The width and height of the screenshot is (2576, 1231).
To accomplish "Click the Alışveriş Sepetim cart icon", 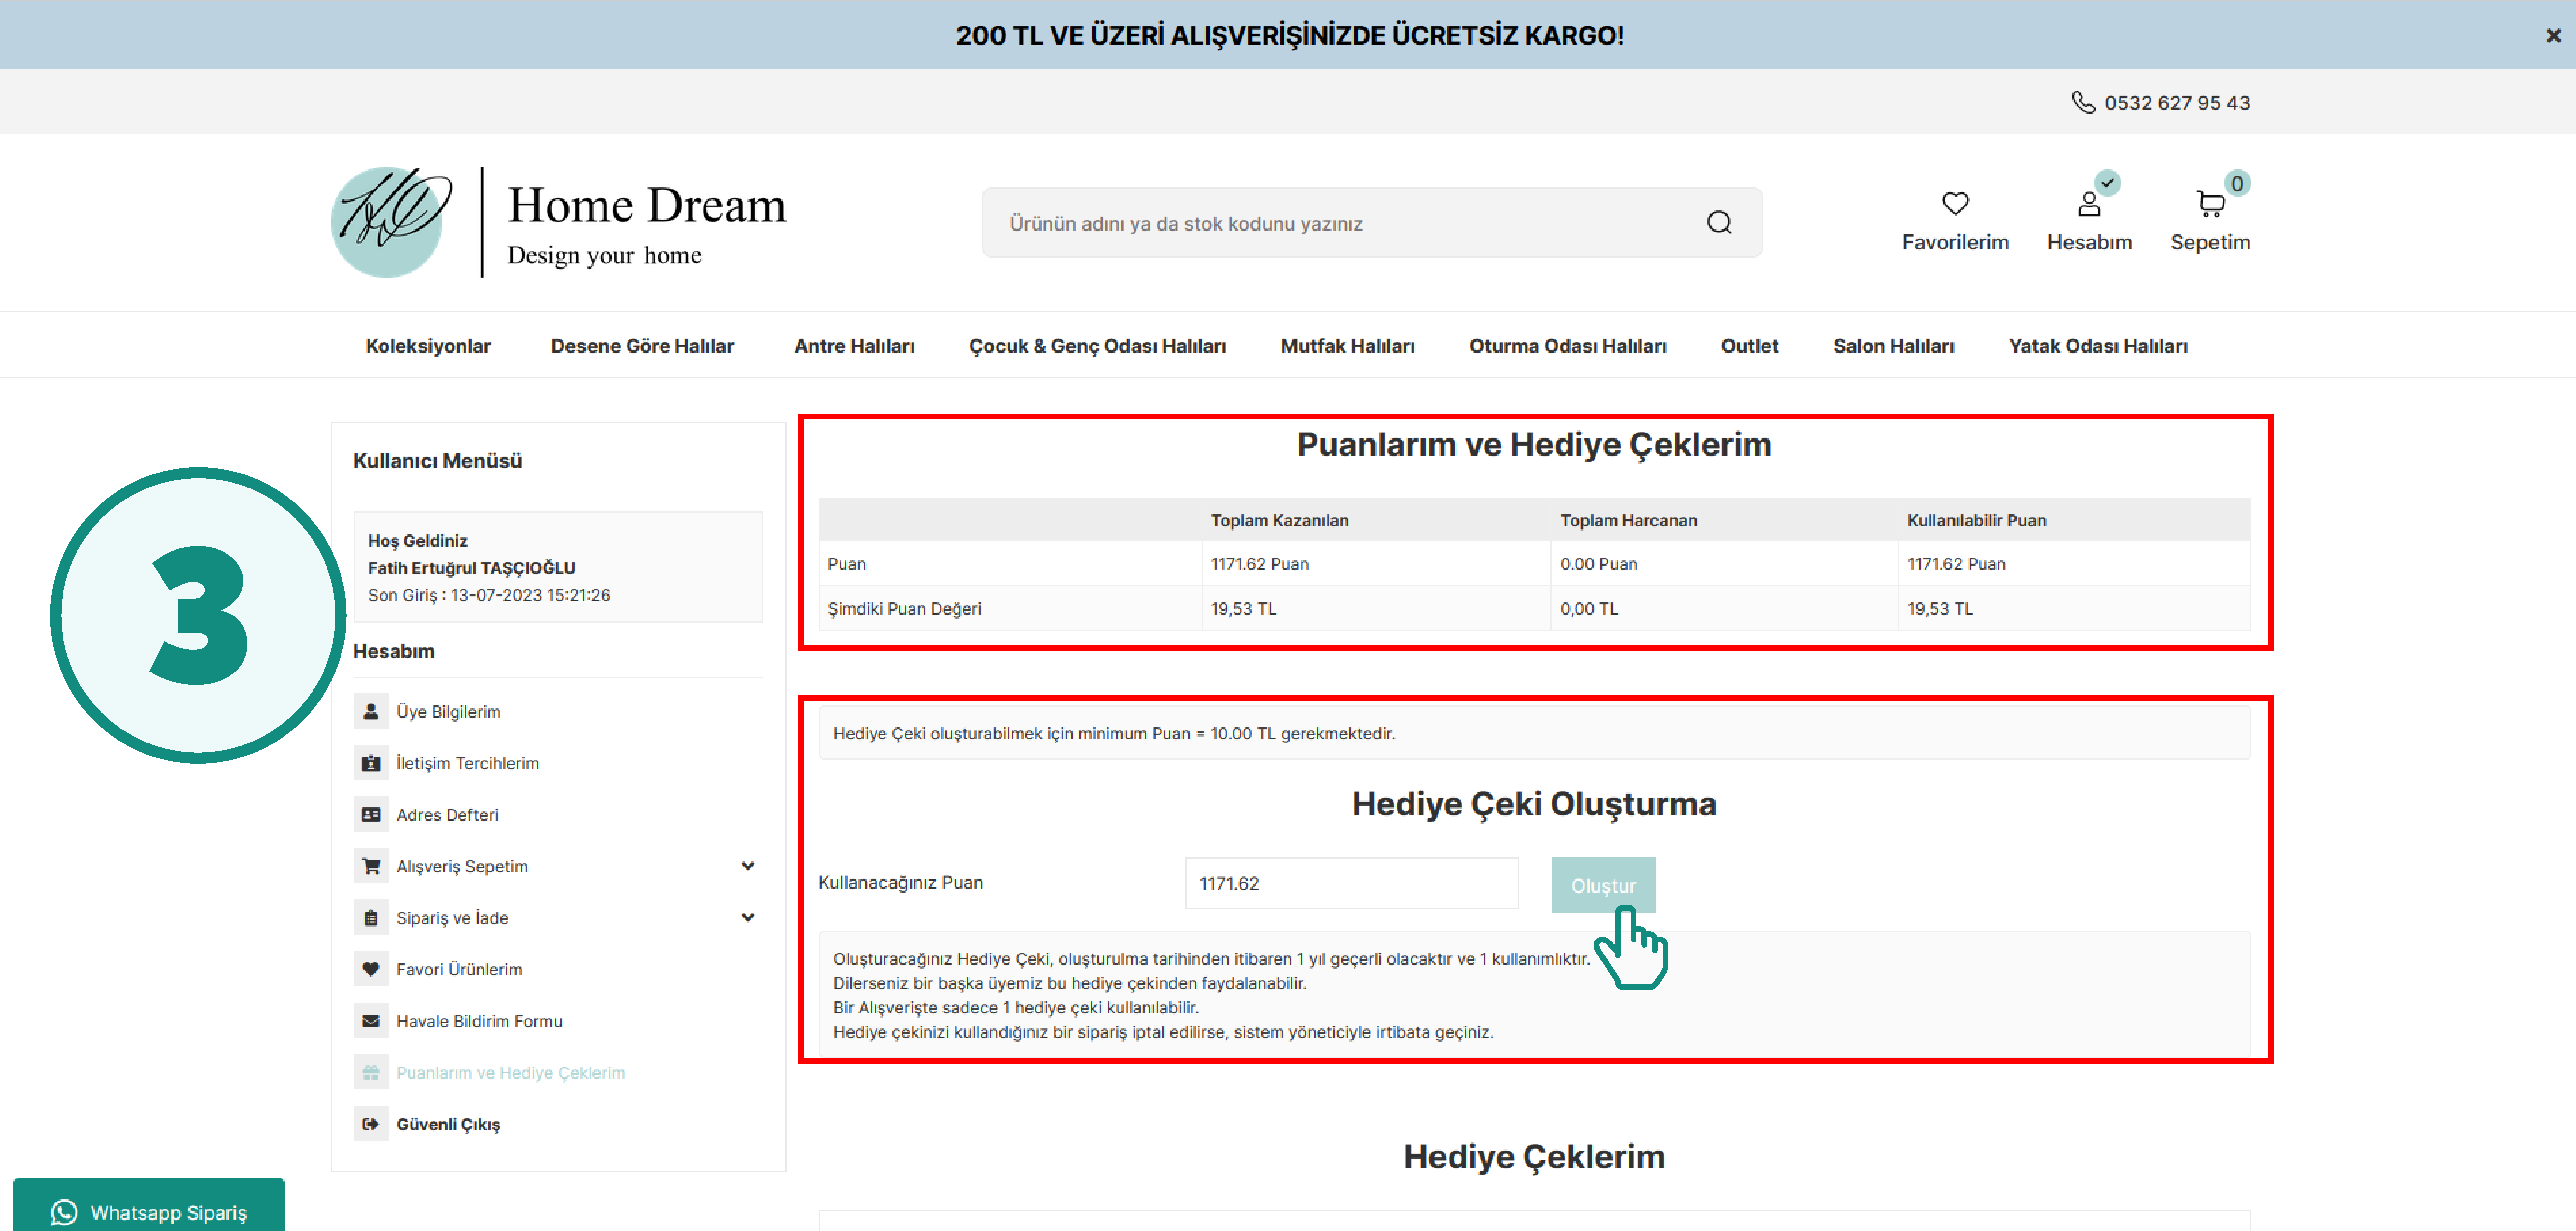I will [371, 866].
